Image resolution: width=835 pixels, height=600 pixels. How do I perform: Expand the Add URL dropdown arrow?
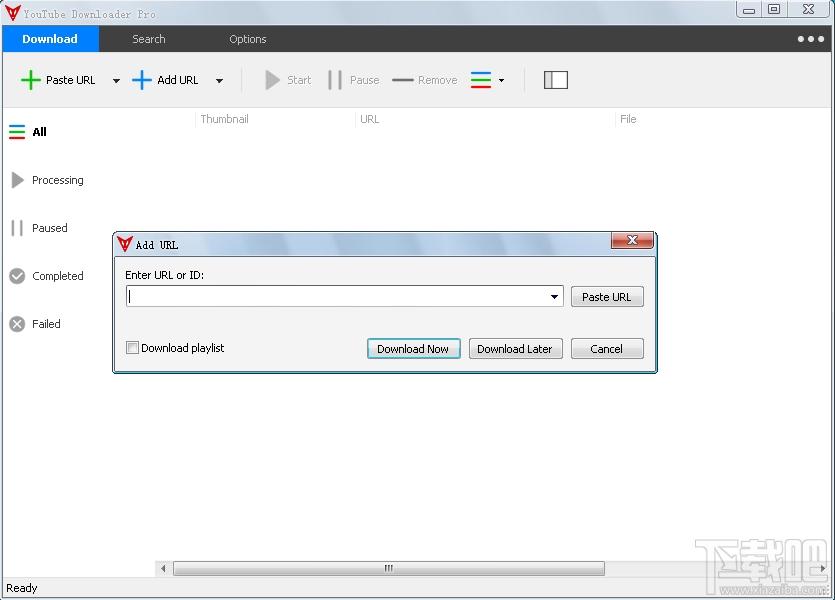click(219, 81)
